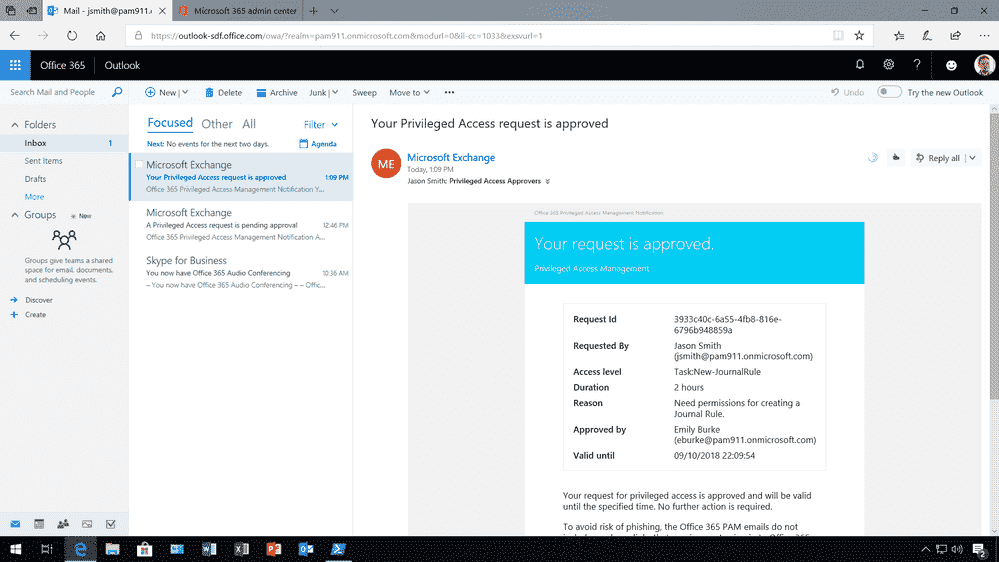Collapse the Folders section
The height and width of the screenshot is (562, 999).
15,125
